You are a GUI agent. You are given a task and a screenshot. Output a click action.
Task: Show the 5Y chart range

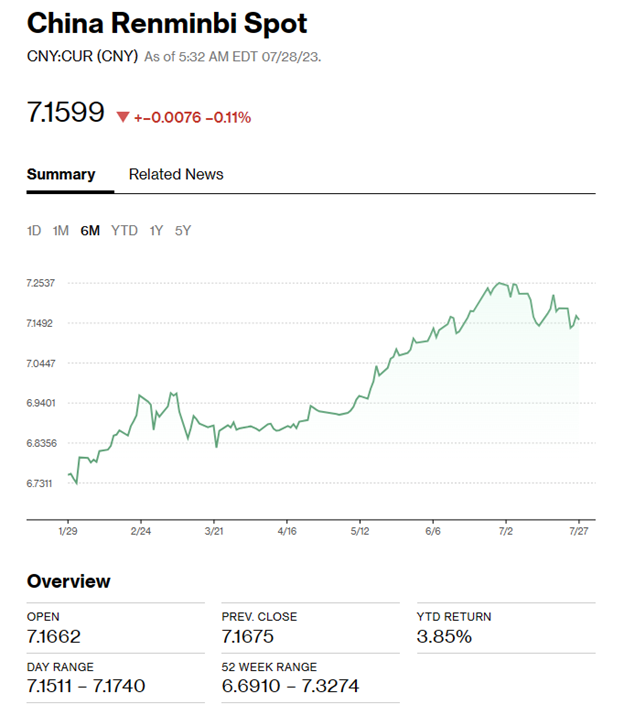[183, 231]
